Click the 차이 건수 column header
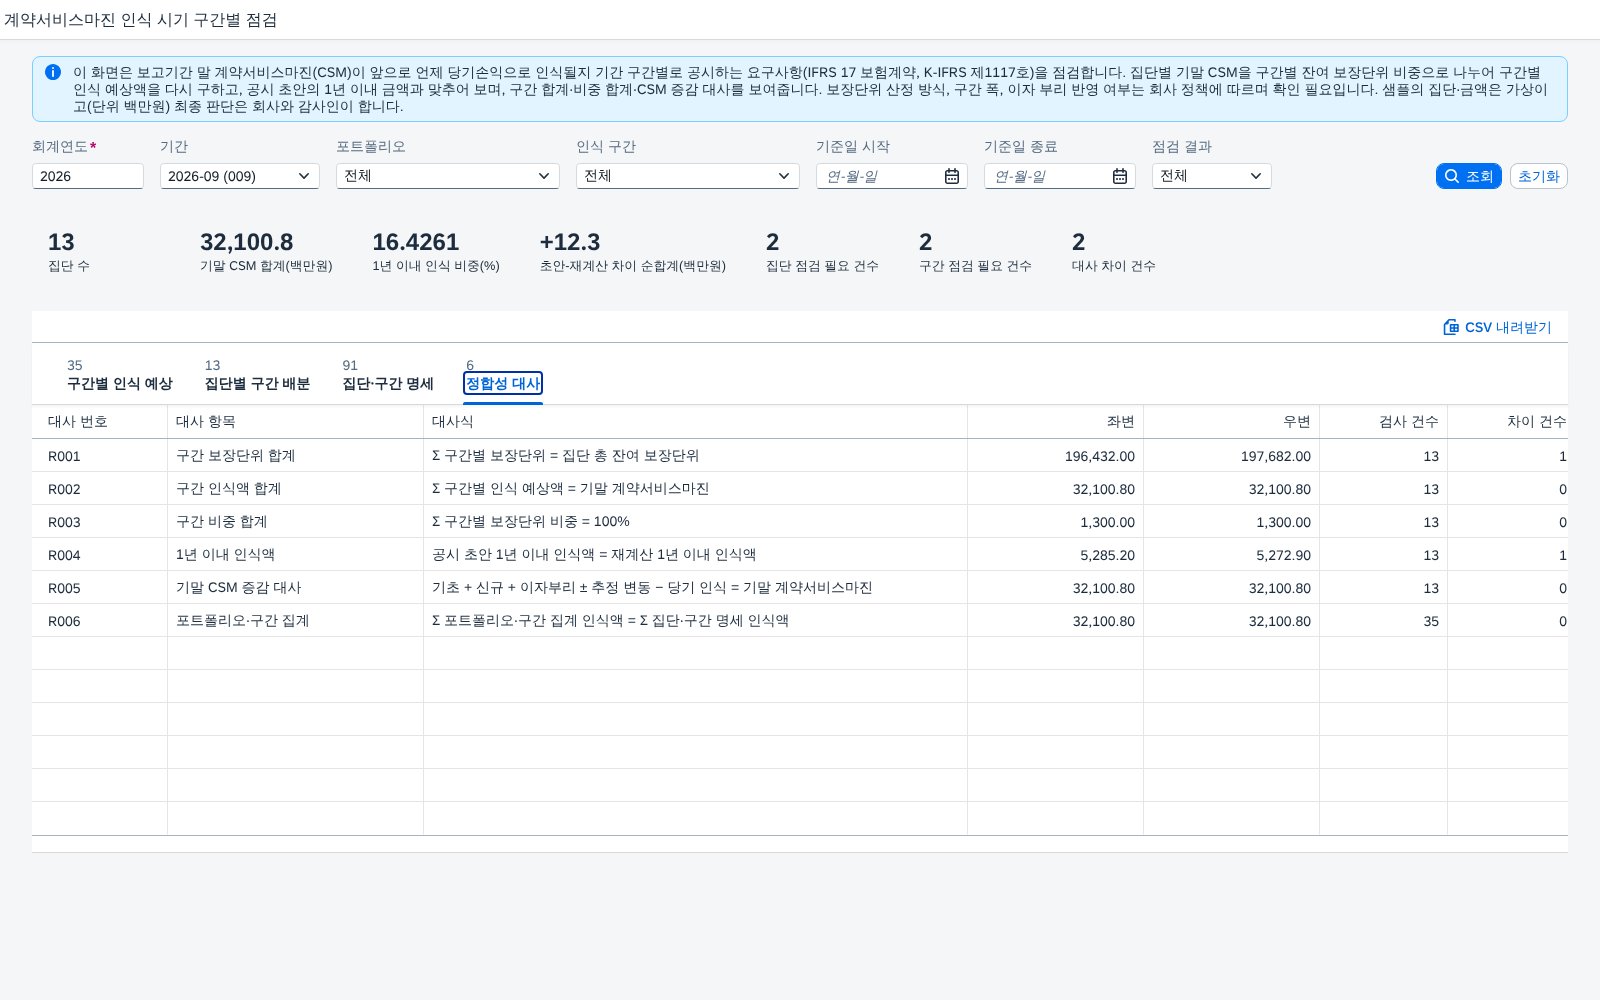 [x=1508, y=422]
